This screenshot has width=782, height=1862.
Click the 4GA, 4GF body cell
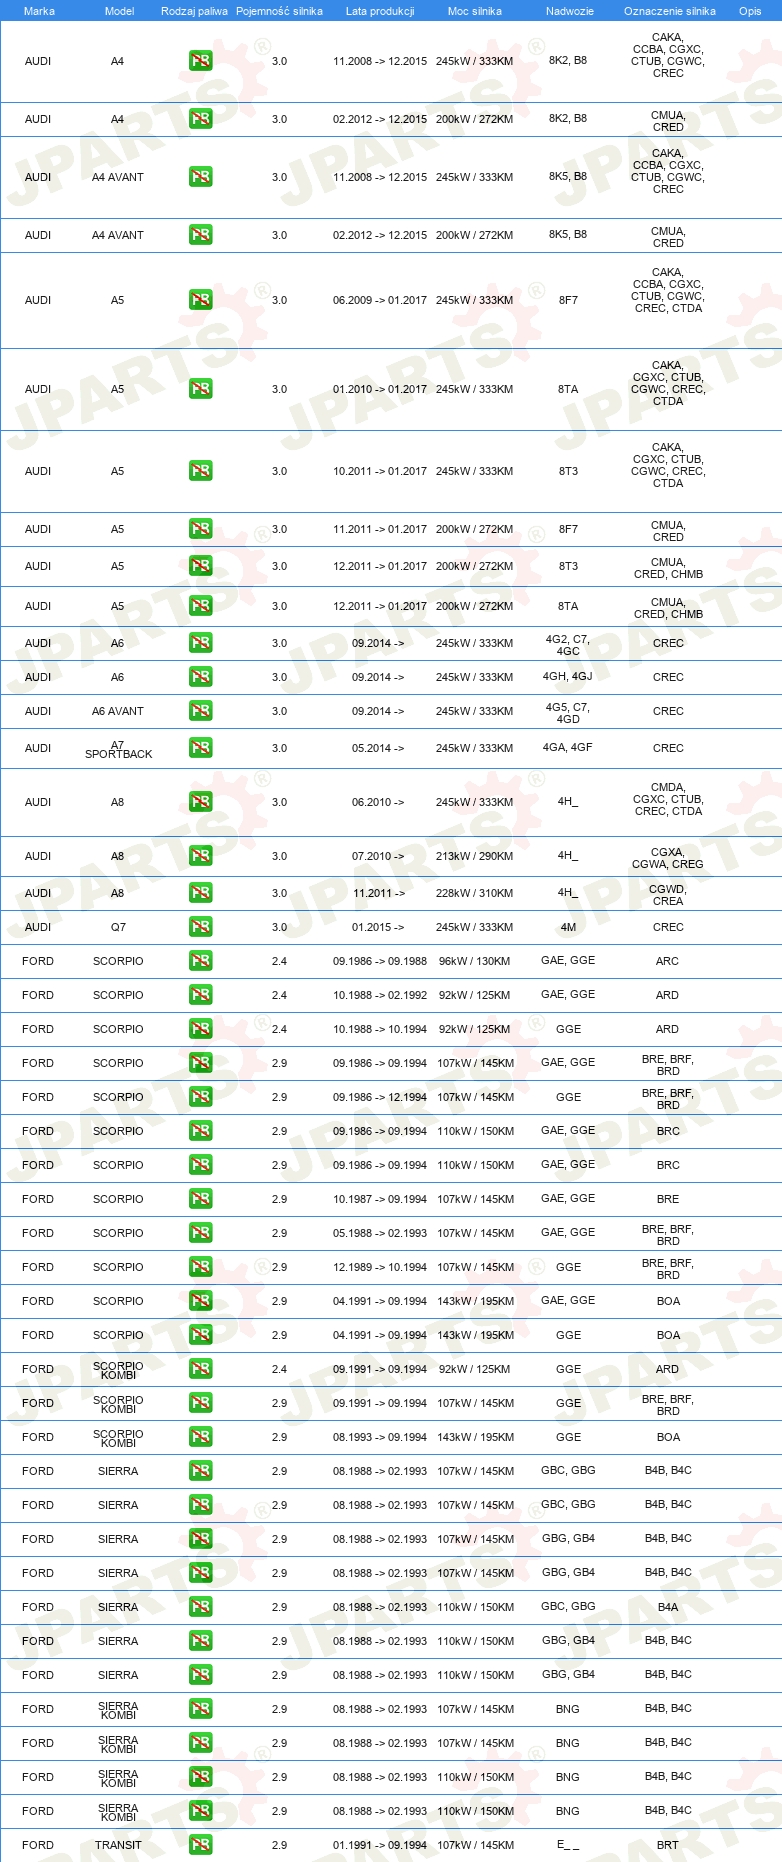pyautogui.click(x=568, y=747)
